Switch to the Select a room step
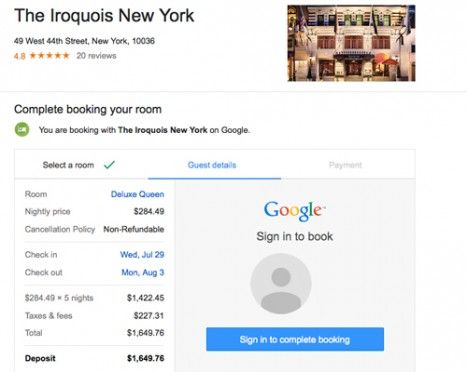This screenshot has width=467, height=372. [x=68, y=165]
